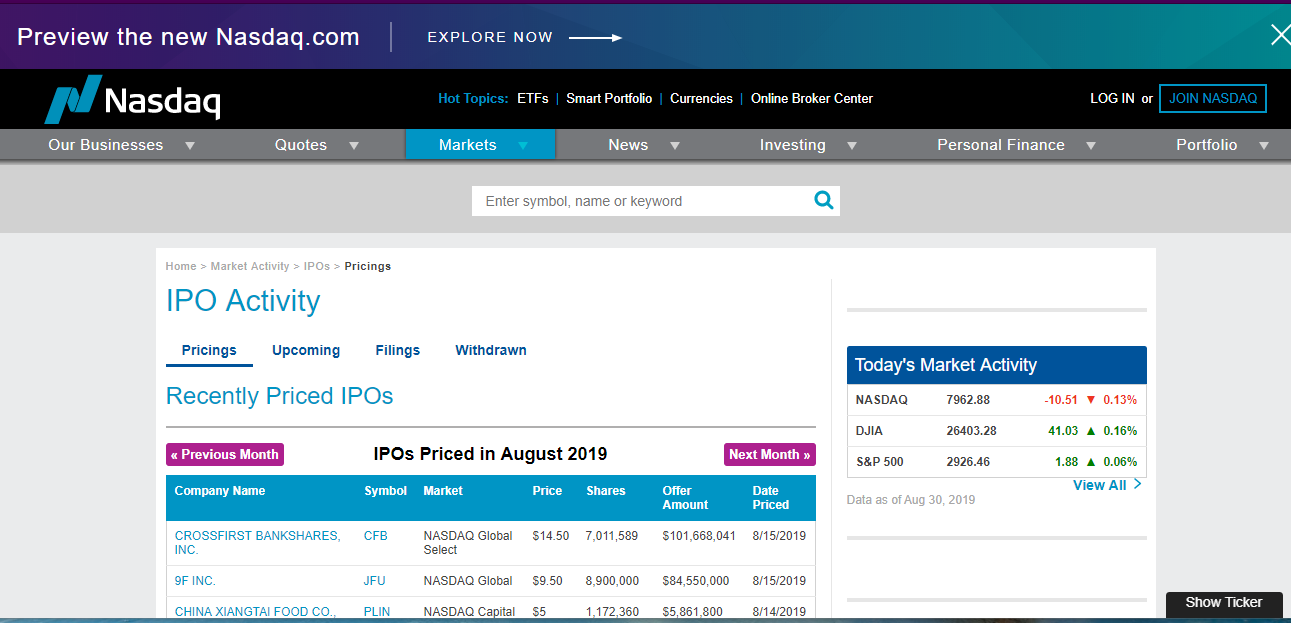Image resolution: width=1291 pixels, height=623 pixels.
Task: Expand the News dropdown arrow
Action: 675,146
